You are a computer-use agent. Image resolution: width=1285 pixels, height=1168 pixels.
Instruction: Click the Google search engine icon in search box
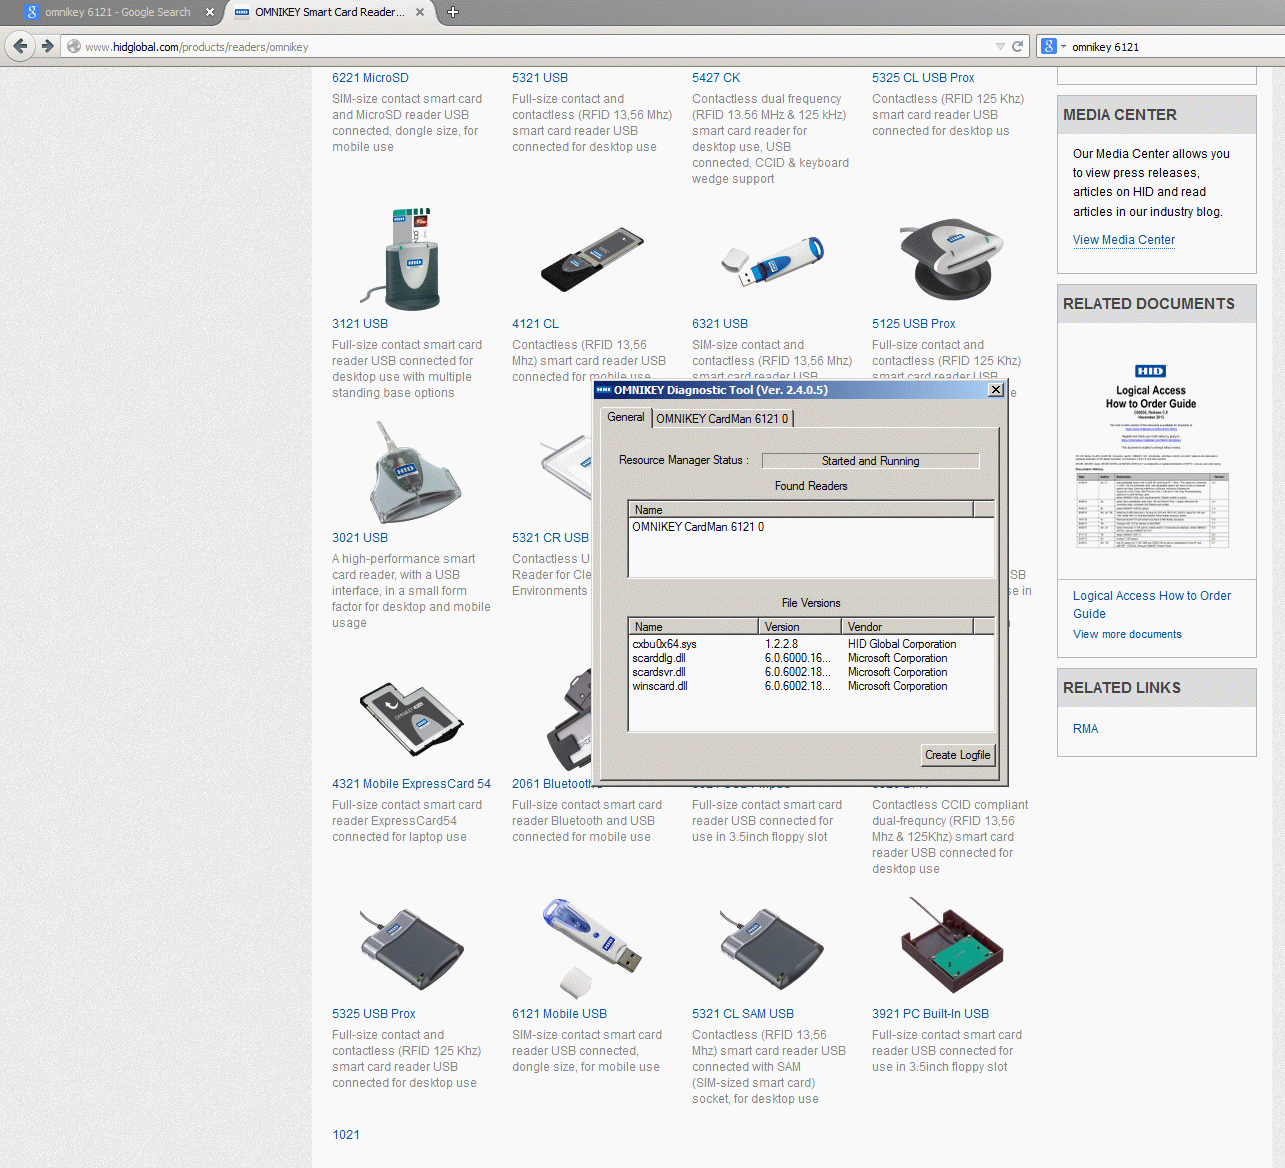pos(1048,46)
